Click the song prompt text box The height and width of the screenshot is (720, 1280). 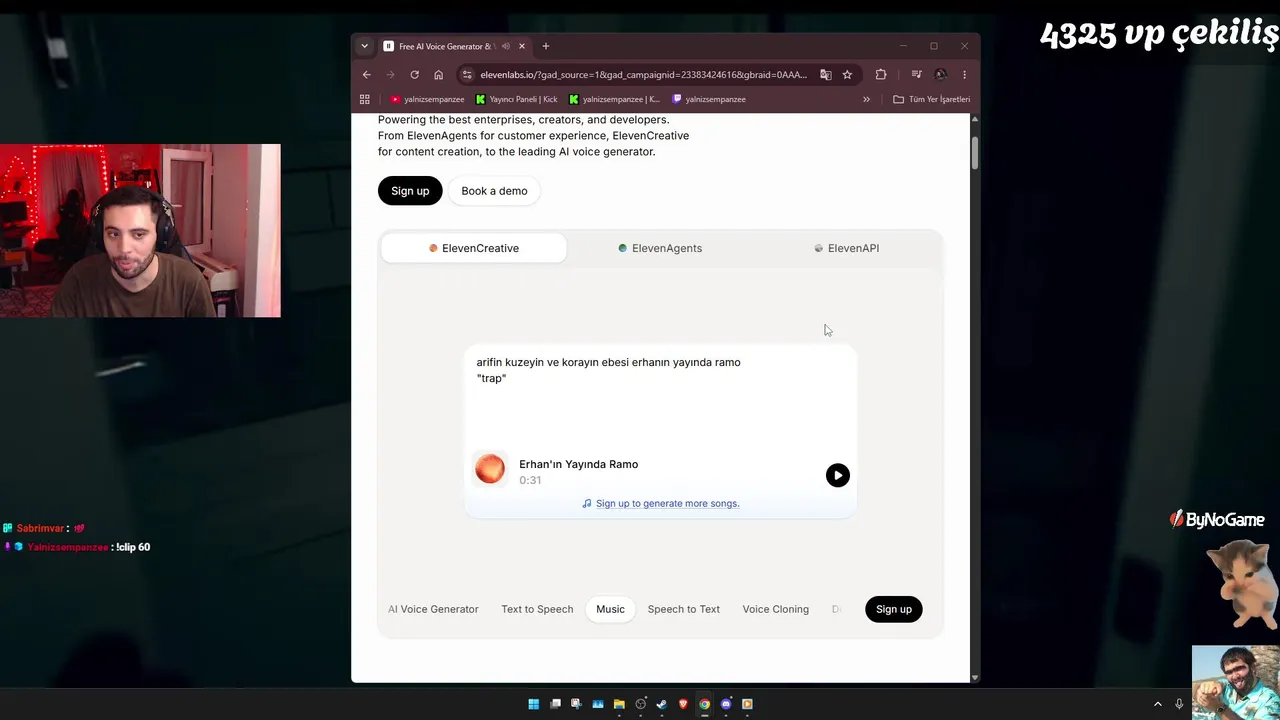(x=660, y=394)
